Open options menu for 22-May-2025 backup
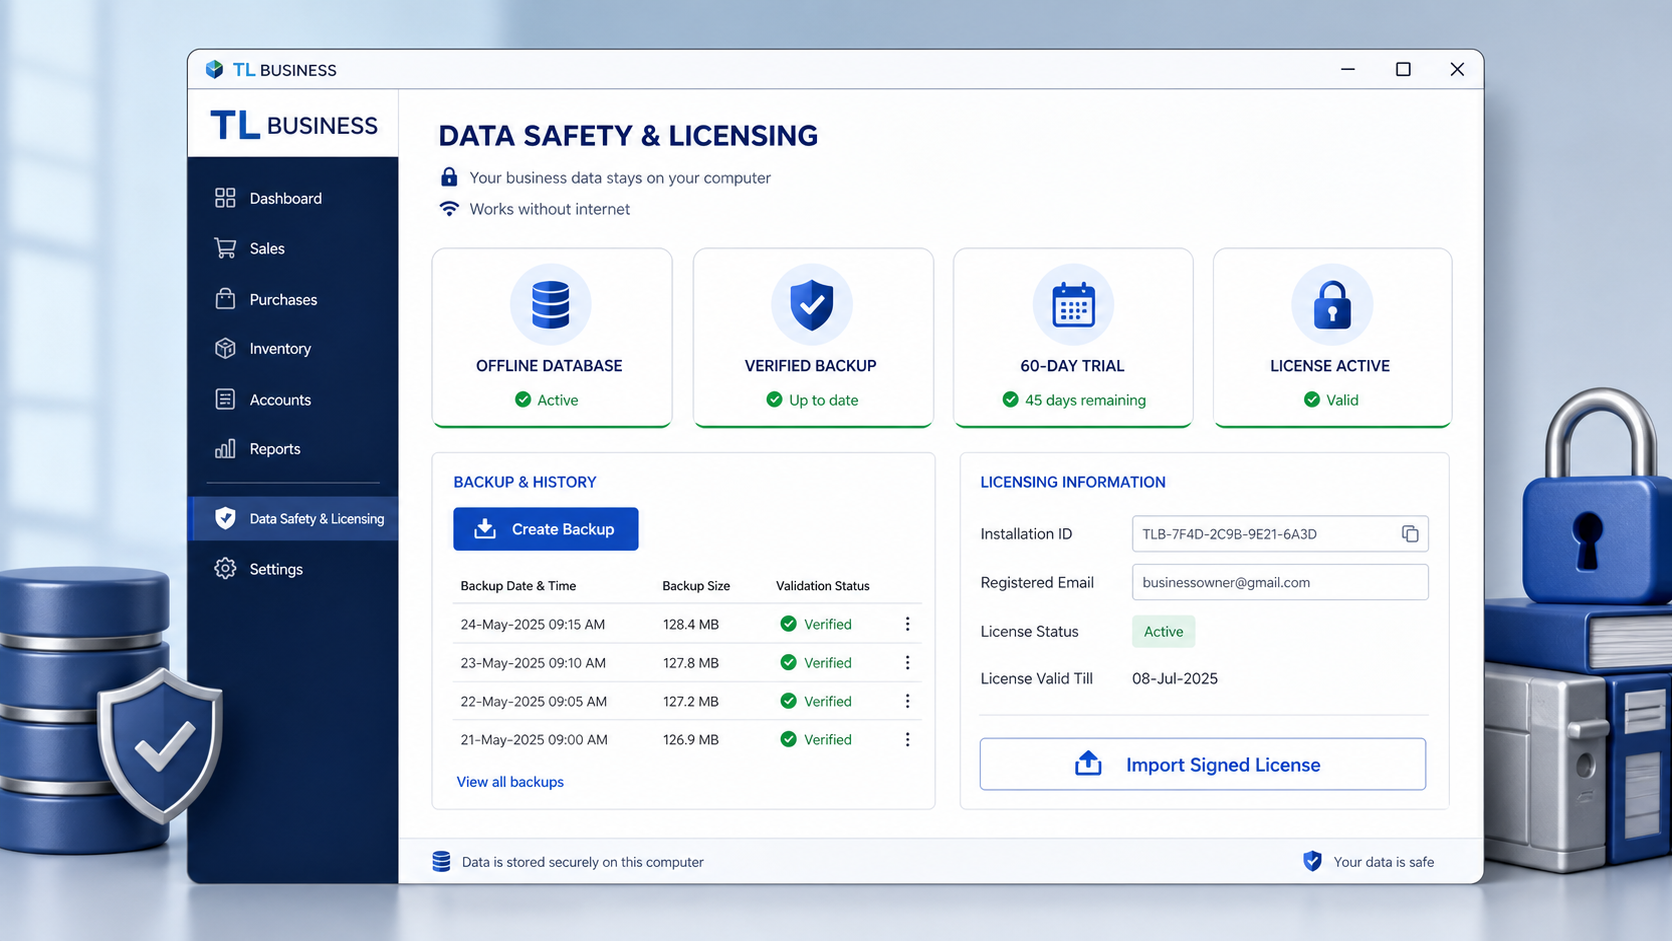Image resolution: width=1672 pixels, height=941 pixels. pyautogui.click(x=907, y=701)
